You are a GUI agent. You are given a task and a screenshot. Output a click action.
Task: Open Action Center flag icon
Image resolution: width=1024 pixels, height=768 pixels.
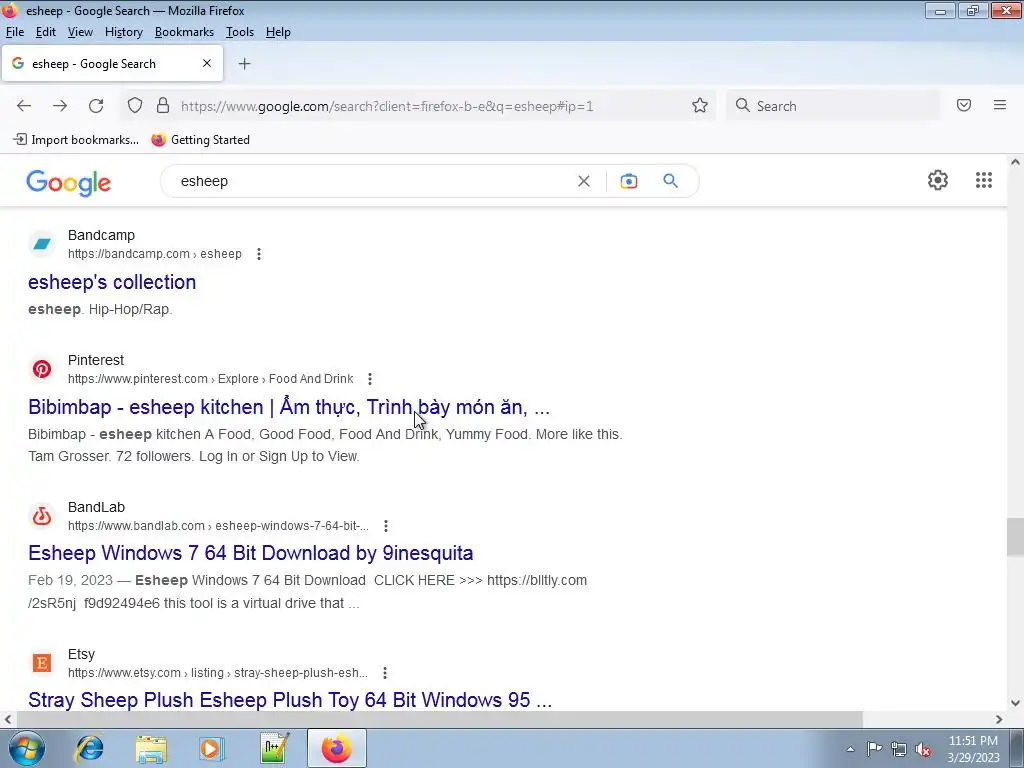click(x=874, y=748)
